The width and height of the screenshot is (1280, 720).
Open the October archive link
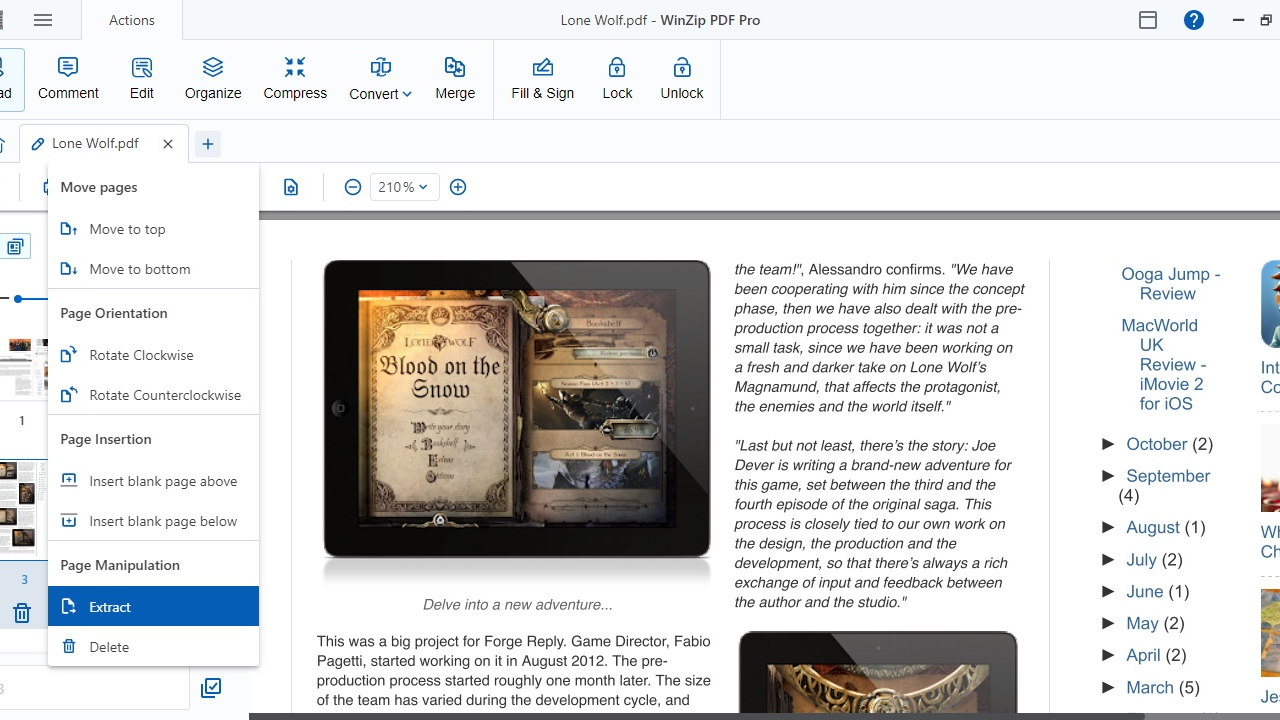1157,444
